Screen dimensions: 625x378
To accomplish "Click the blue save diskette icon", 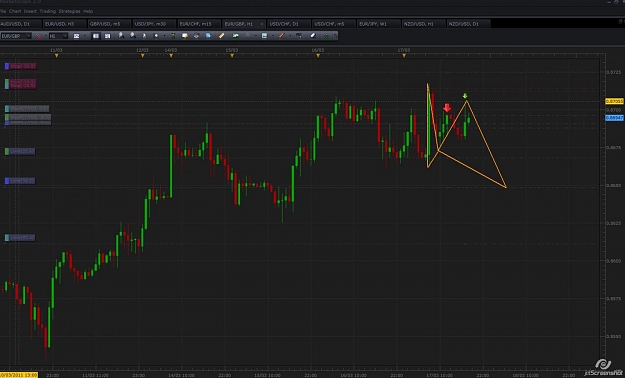I will click(x=264, y=36).
